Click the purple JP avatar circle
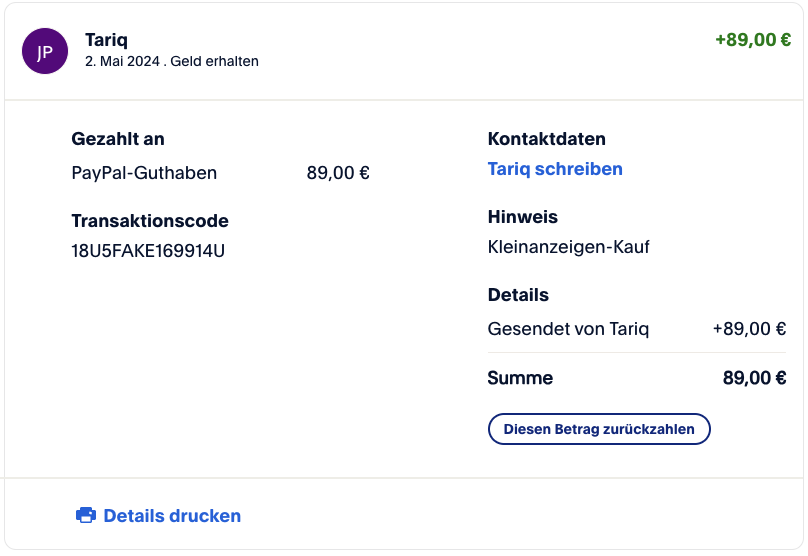This screenshot has width=808, height=556. [x=45, y=51]
